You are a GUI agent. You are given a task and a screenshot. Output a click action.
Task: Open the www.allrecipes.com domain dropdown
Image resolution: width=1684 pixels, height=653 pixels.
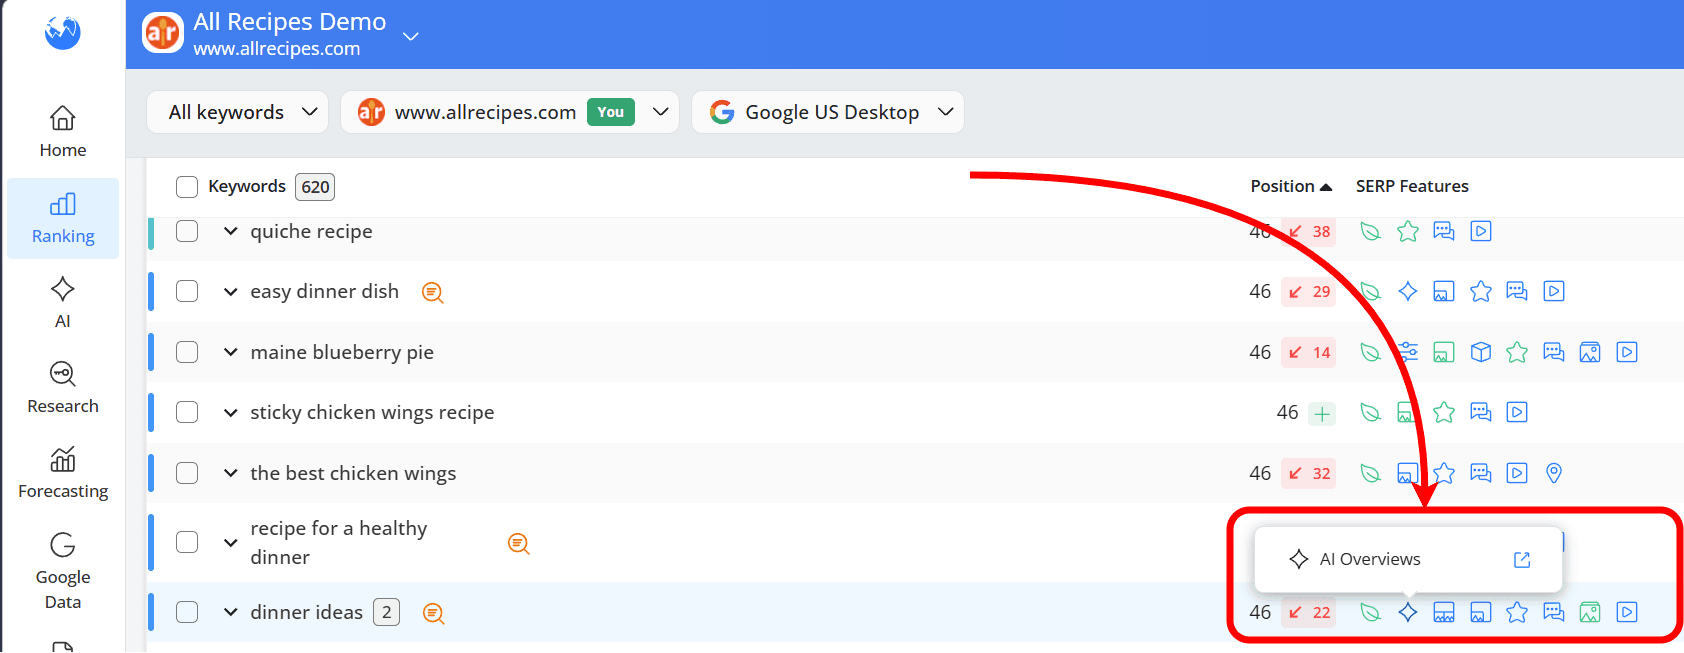point(510,112)
